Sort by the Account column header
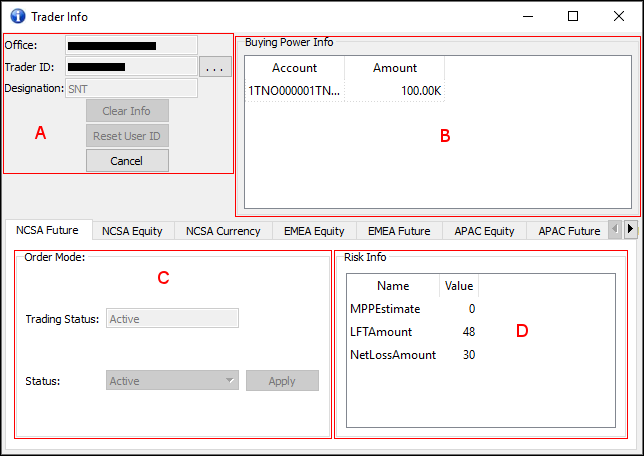 pyautogui.click(x=294, y=68)
